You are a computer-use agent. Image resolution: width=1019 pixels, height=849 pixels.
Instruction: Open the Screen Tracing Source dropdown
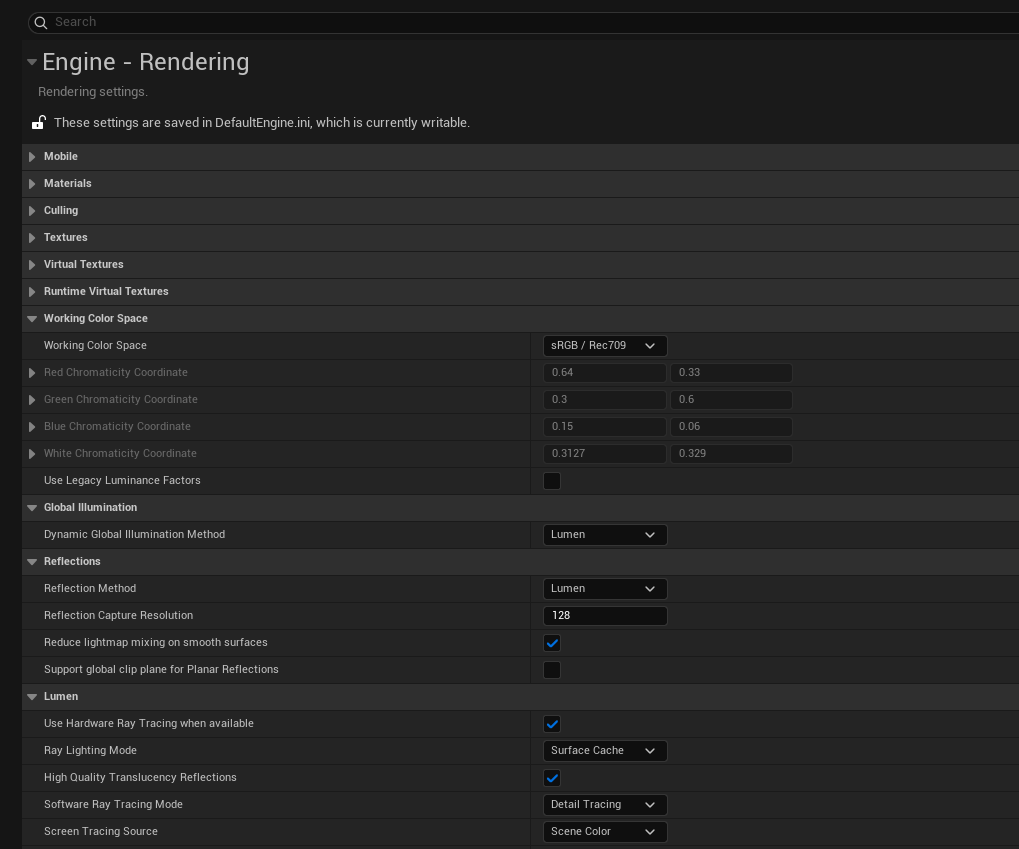(604, 832)
